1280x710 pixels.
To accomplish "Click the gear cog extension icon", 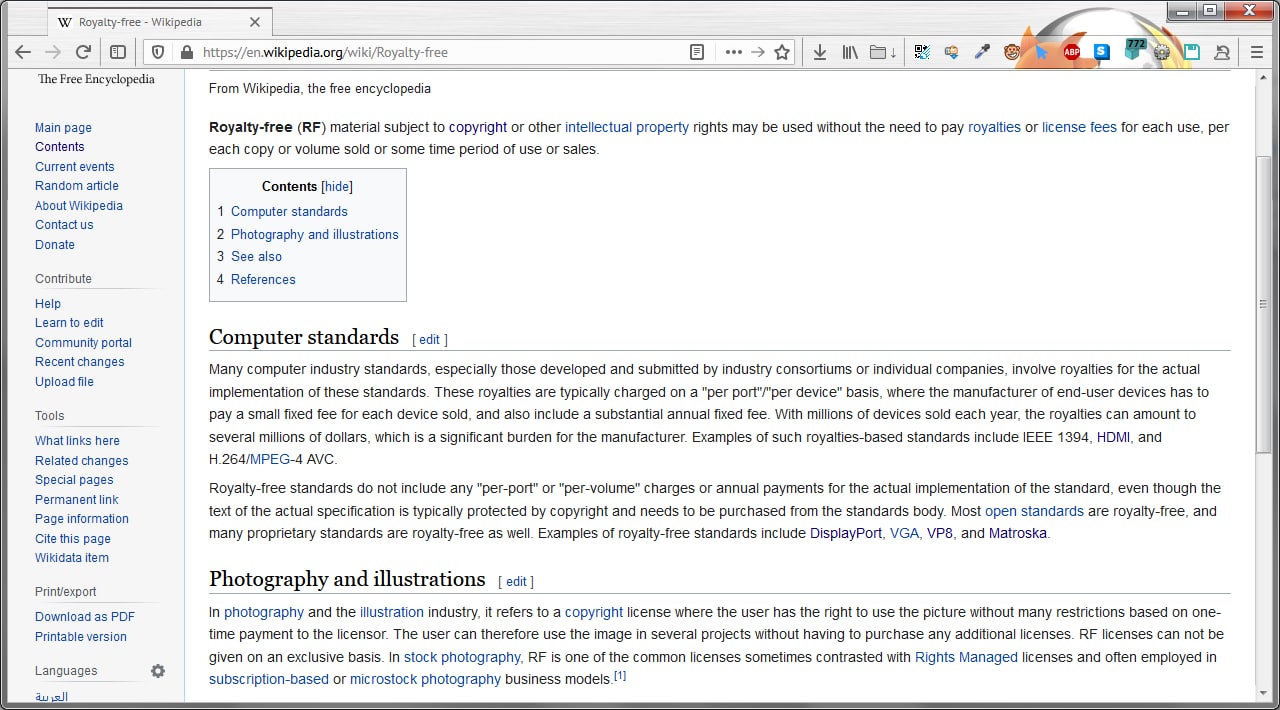I will click(1162, 52).
